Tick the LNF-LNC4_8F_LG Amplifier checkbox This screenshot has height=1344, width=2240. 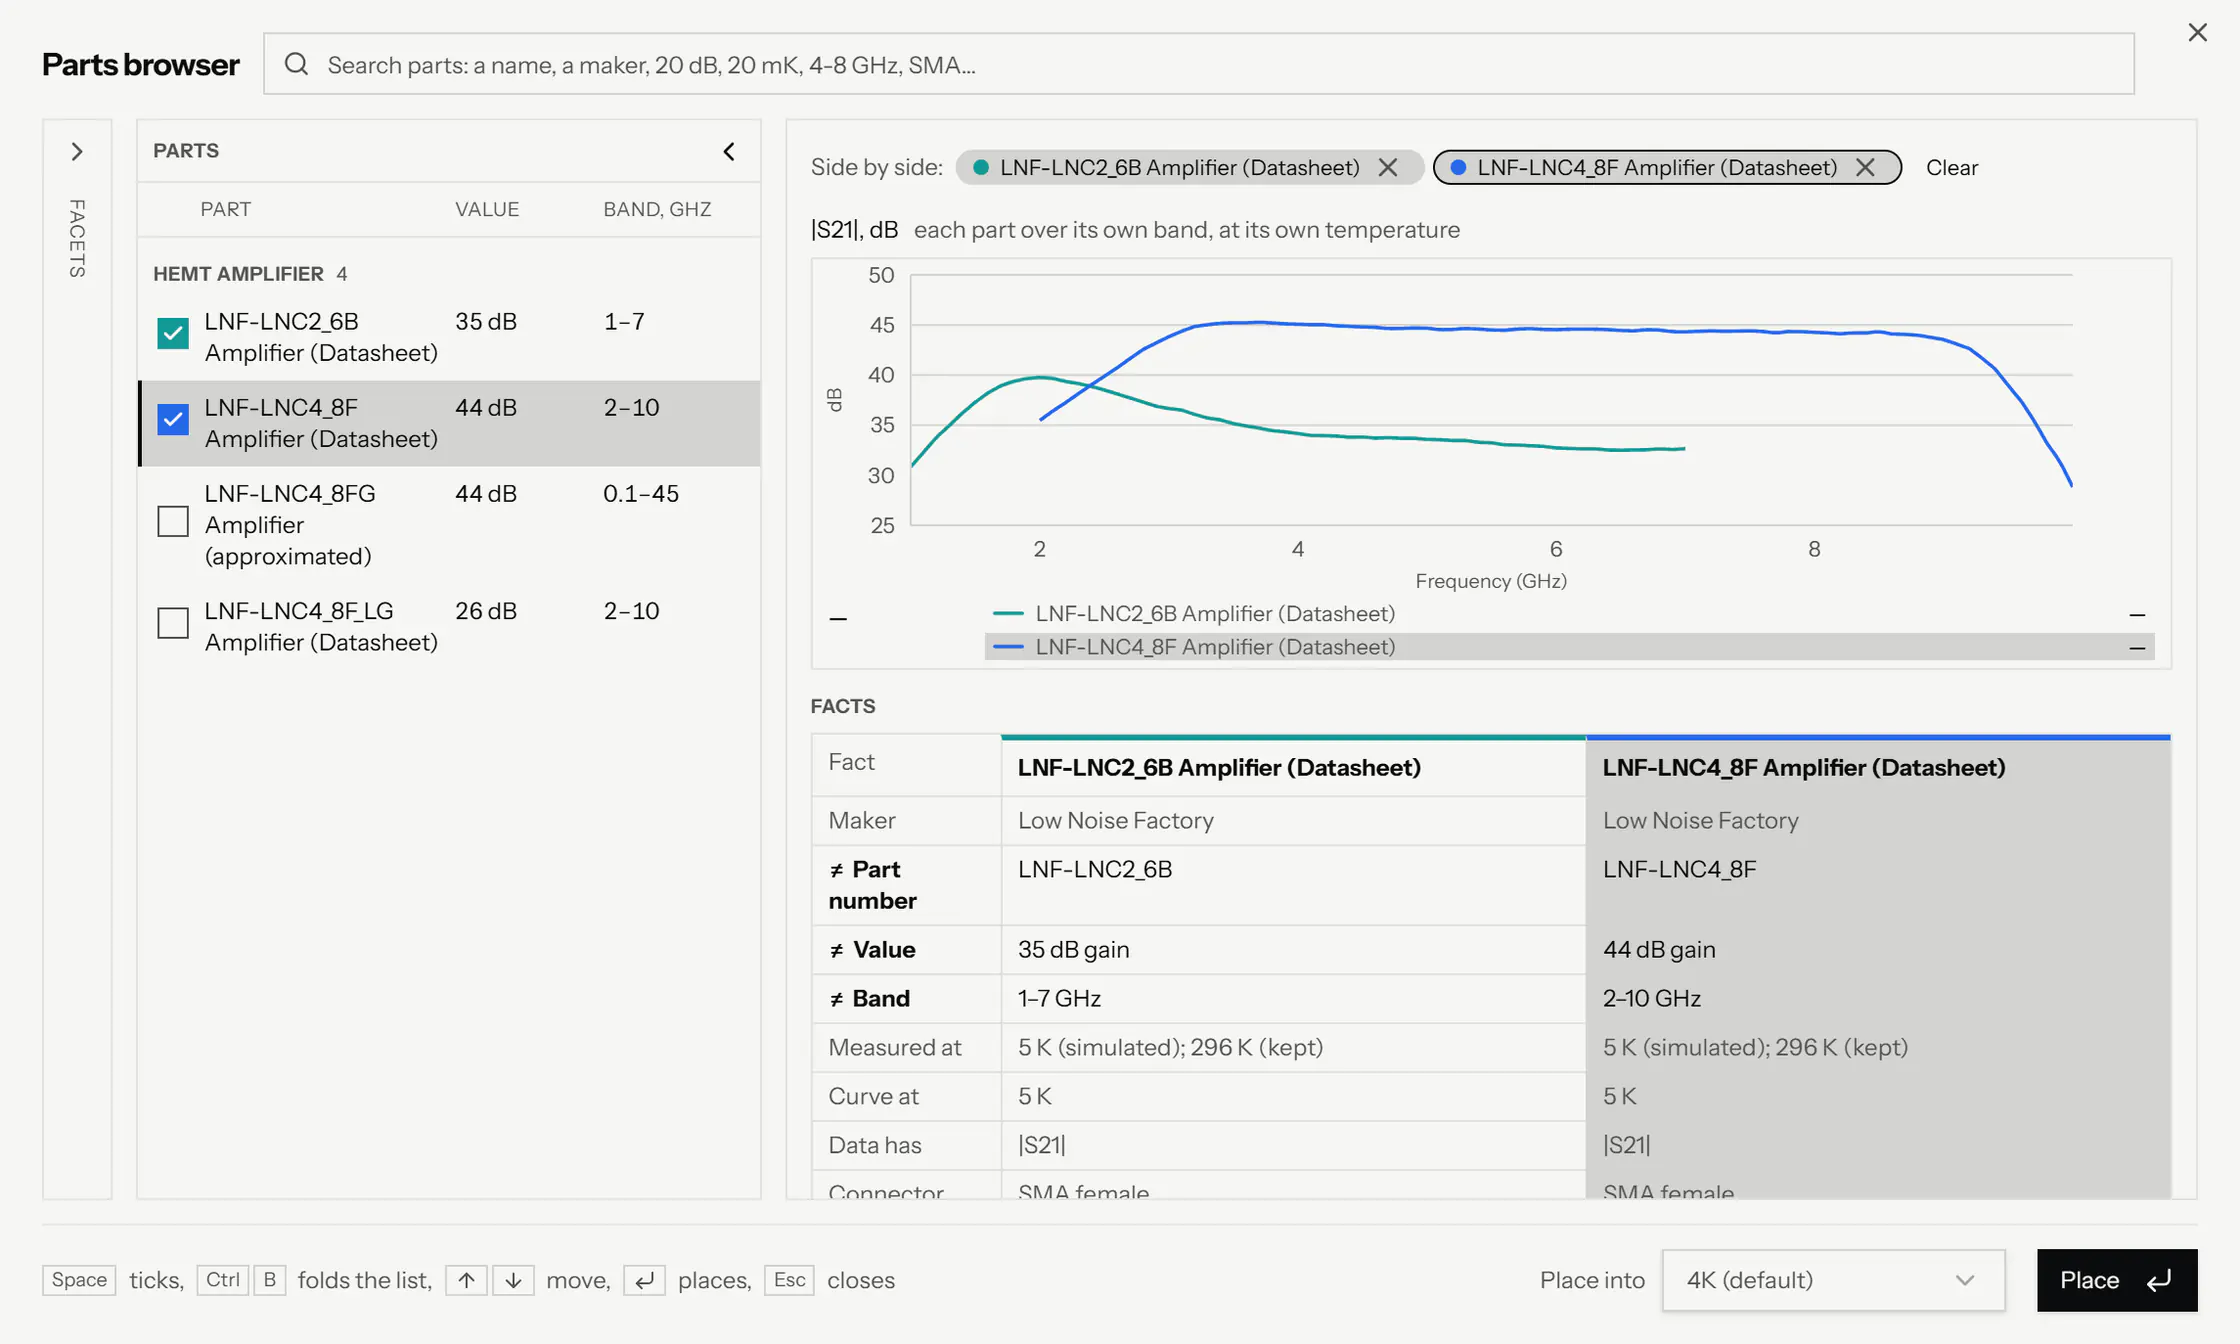(173, 623)
